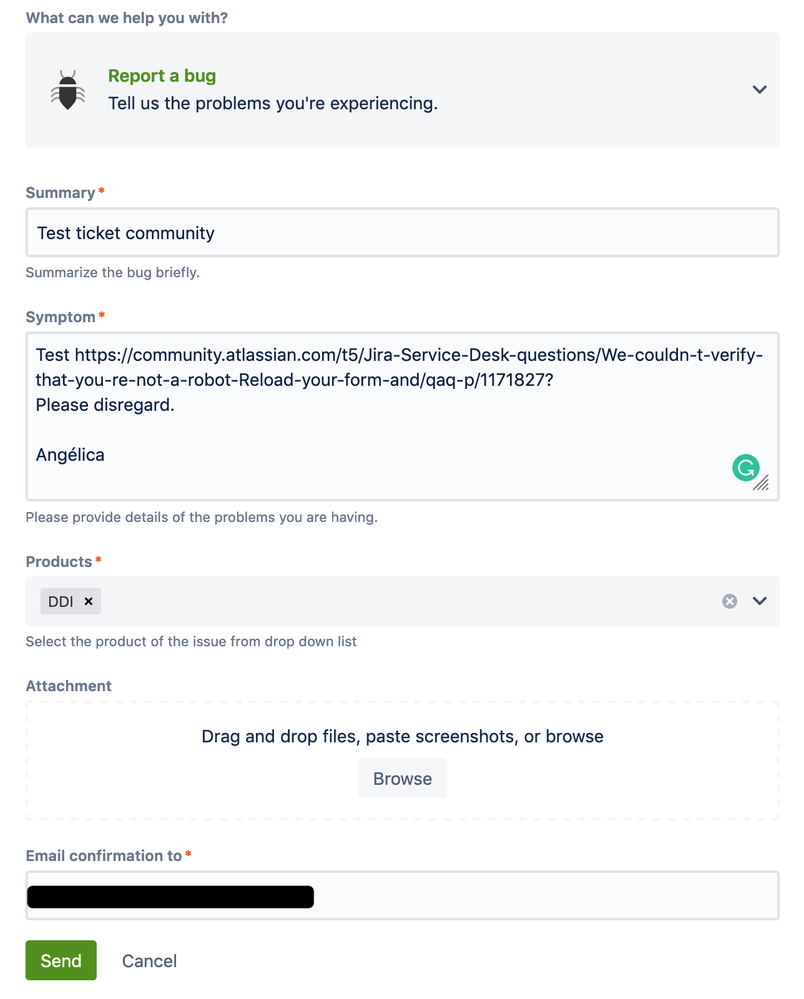
Task: Cancel the bug report form
Action: (148, 960)
